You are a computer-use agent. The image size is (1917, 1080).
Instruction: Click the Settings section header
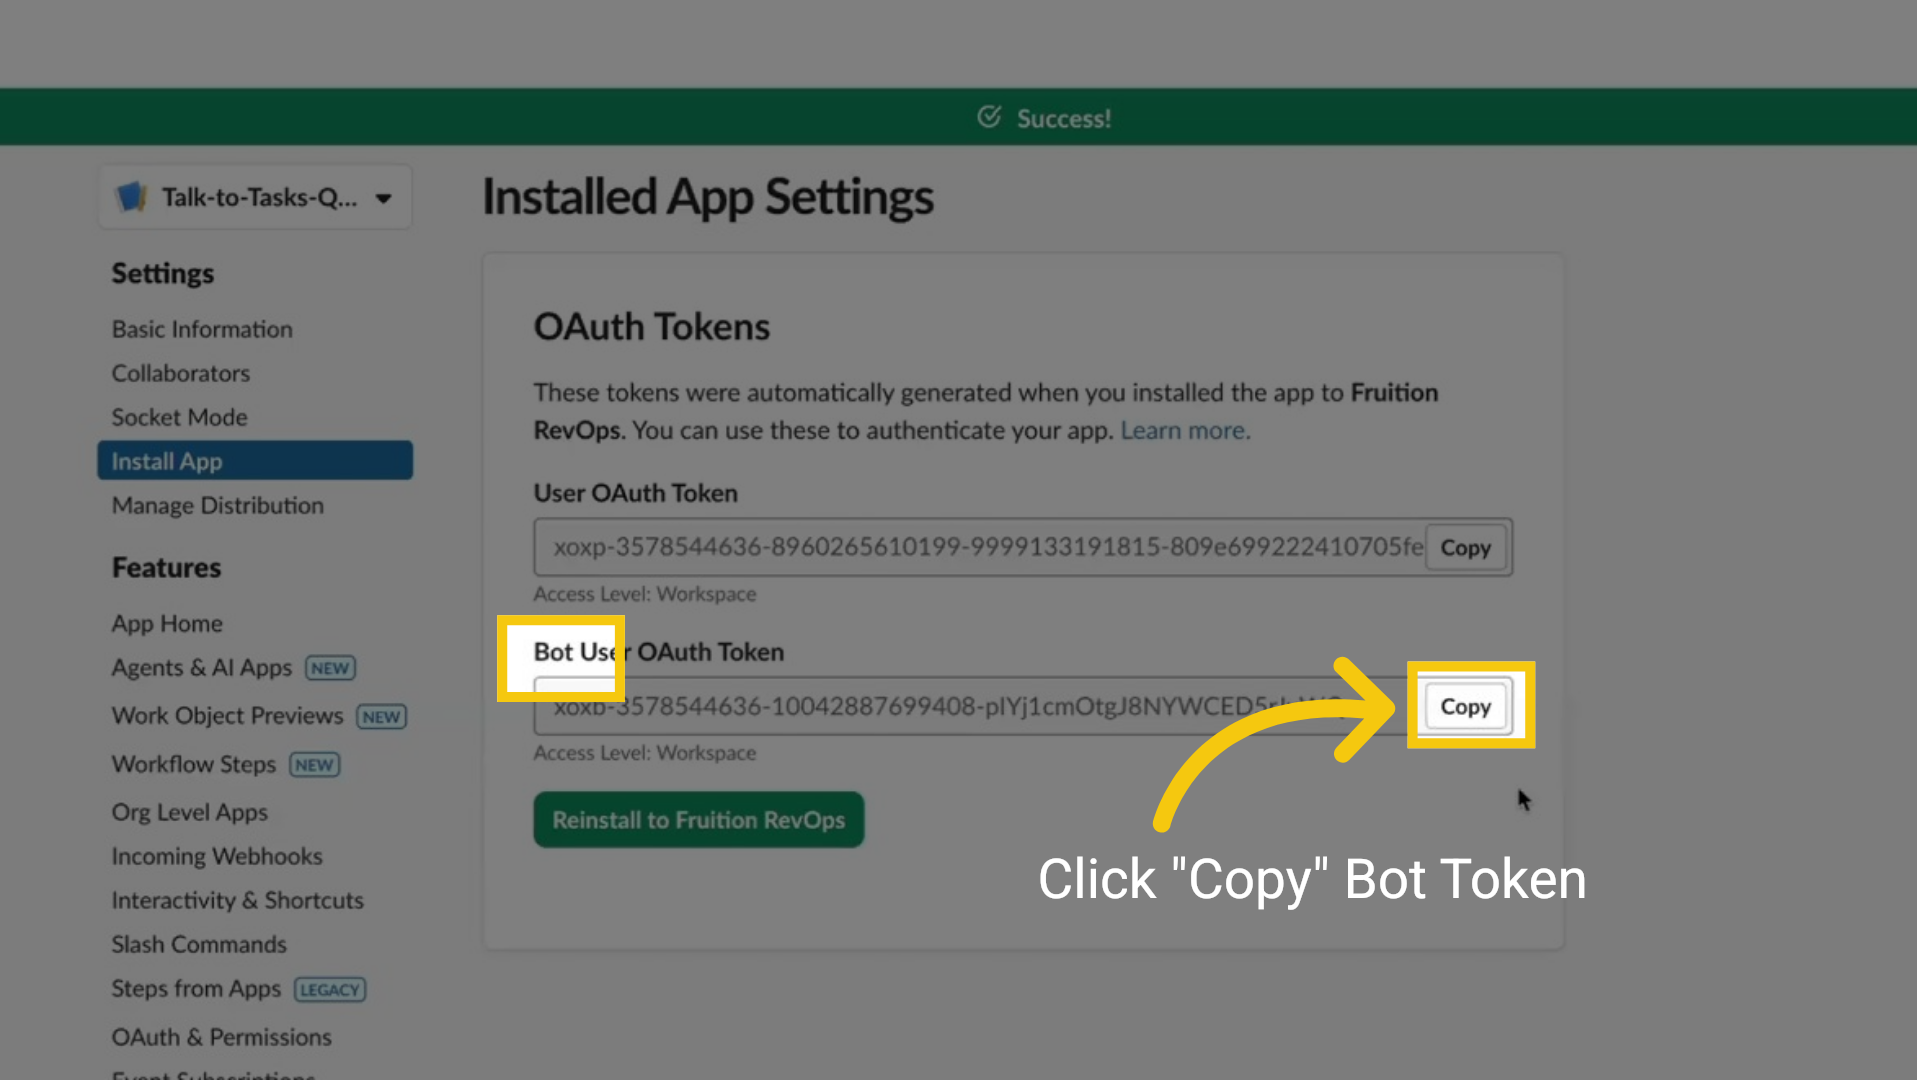point(163,273)
